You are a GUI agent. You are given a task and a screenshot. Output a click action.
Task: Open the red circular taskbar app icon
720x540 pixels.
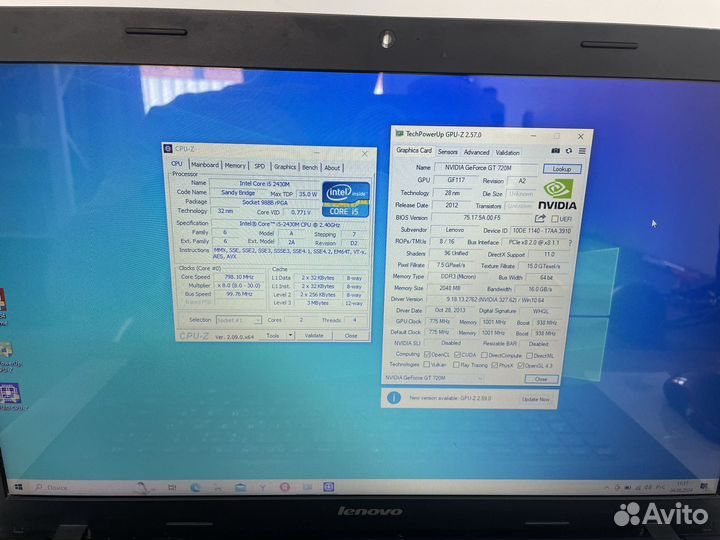click(285, 487)
